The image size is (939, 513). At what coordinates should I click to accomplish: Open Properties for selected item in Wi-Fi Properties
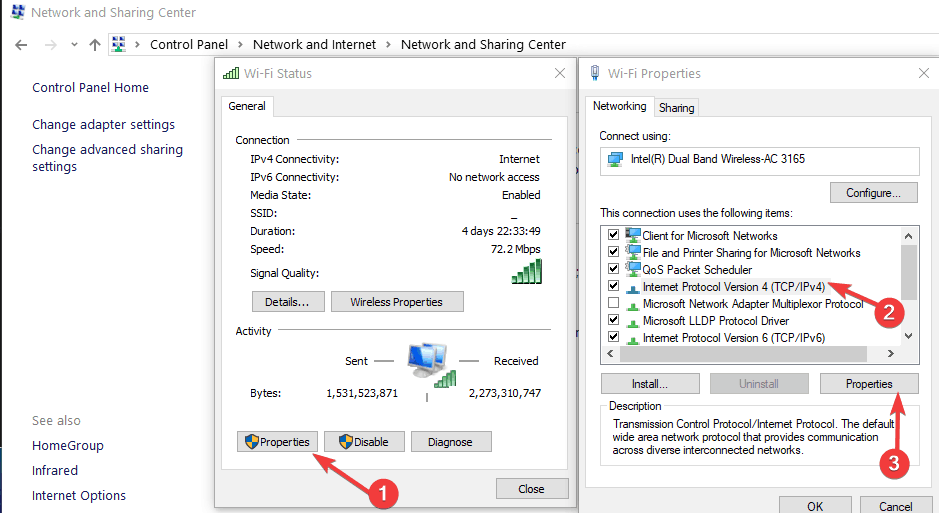tap(869, 384)
